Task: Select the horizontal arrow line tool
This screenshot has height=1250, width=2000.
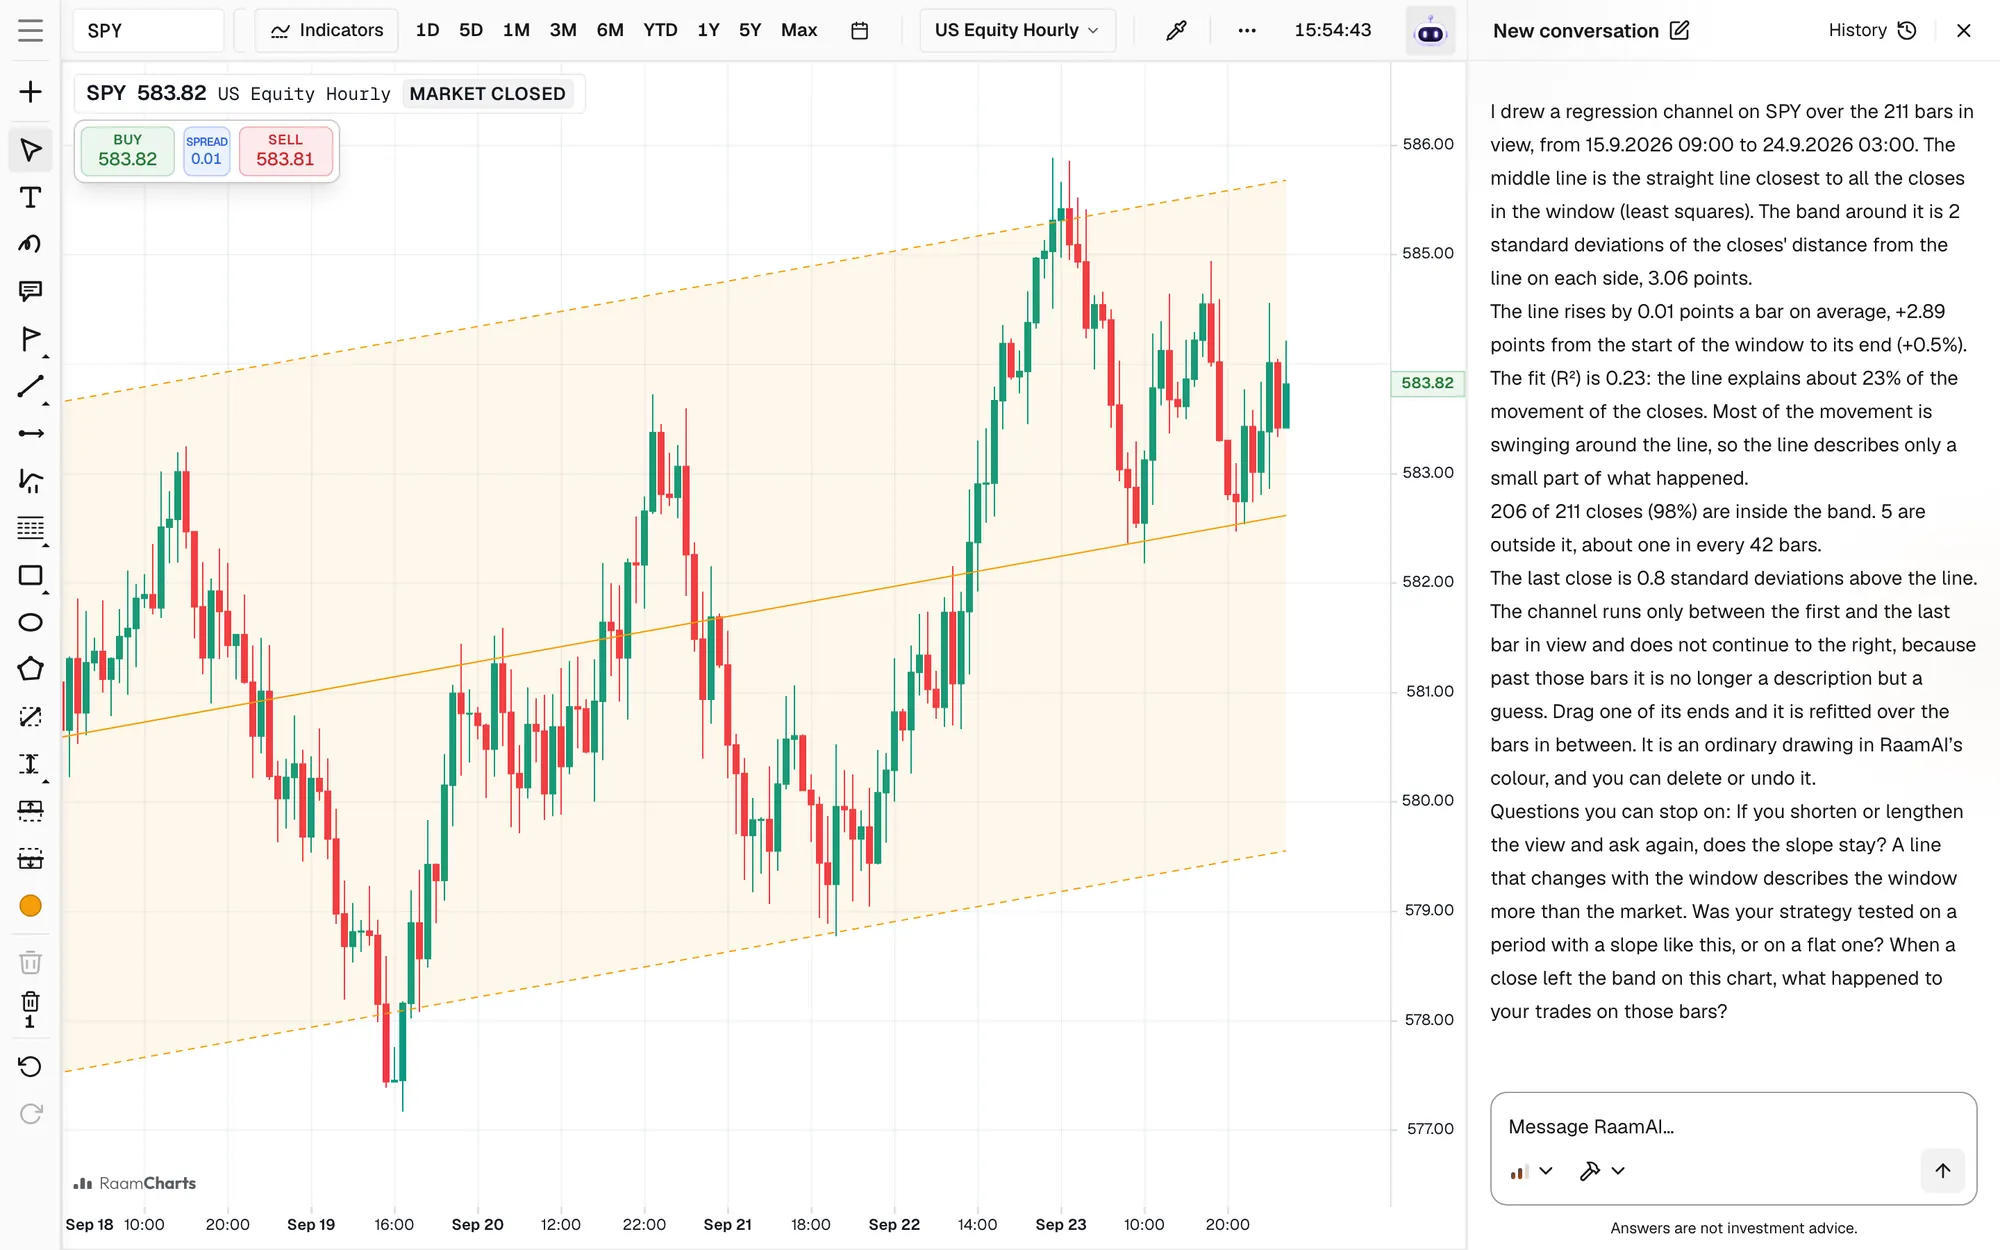Action: click(x=30, y=433)
